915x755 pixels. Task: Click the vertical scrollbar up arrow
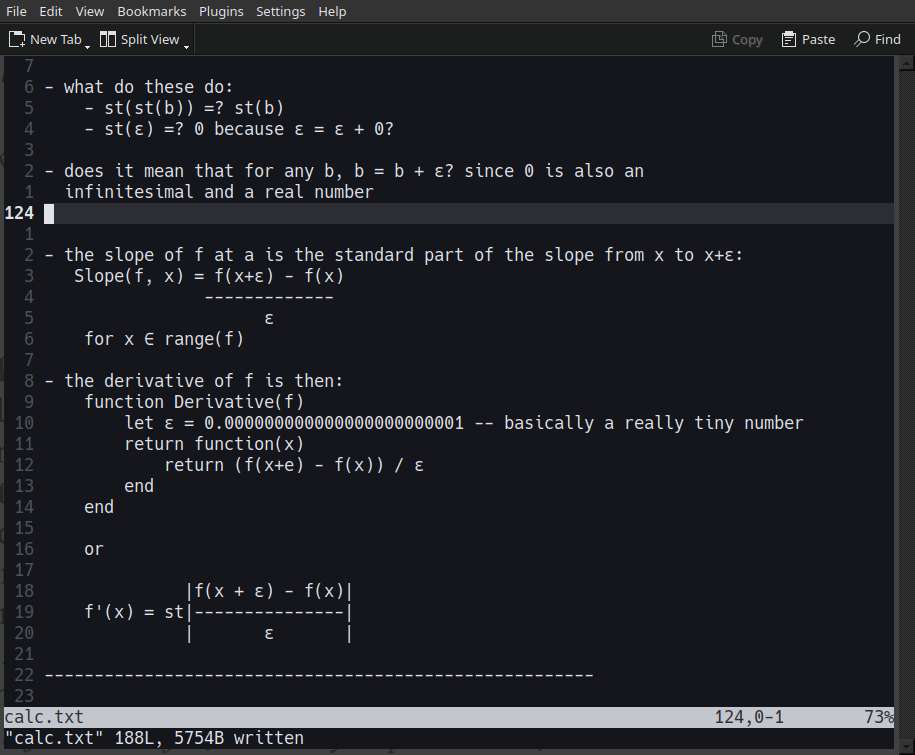(906, 63)
